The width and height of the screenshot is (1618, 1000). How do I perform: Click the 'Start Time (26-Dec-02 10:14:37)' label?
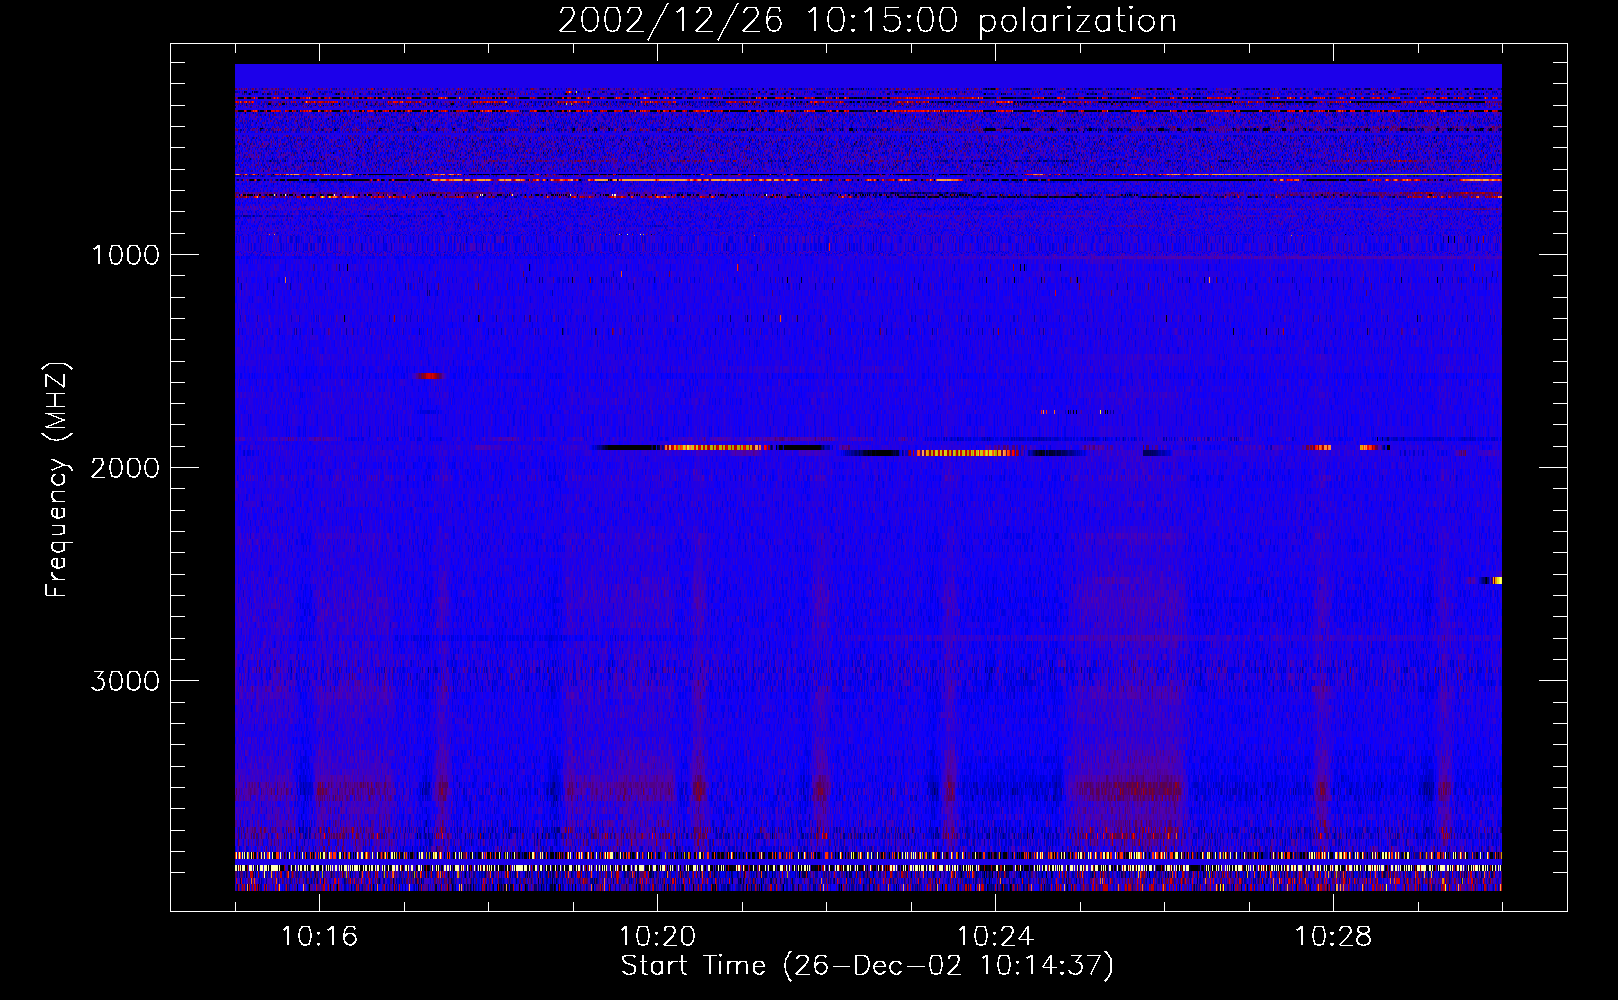coord(867,966)
